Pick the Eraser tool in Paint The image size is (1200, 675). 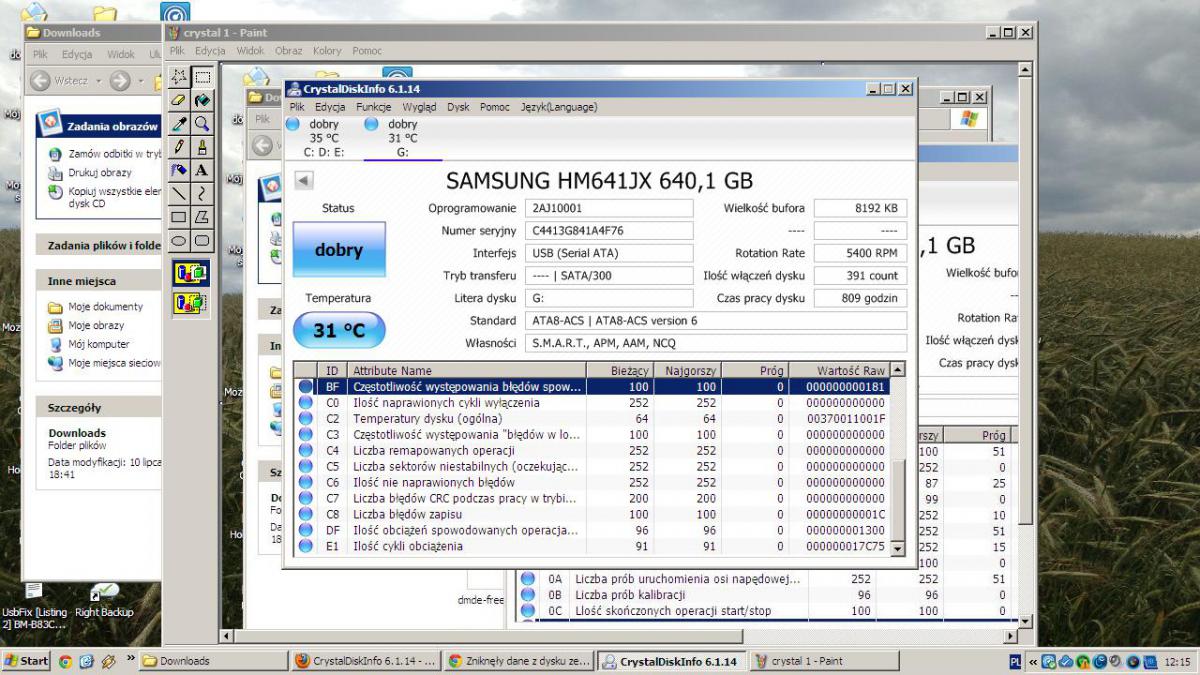tap(178, 100)
